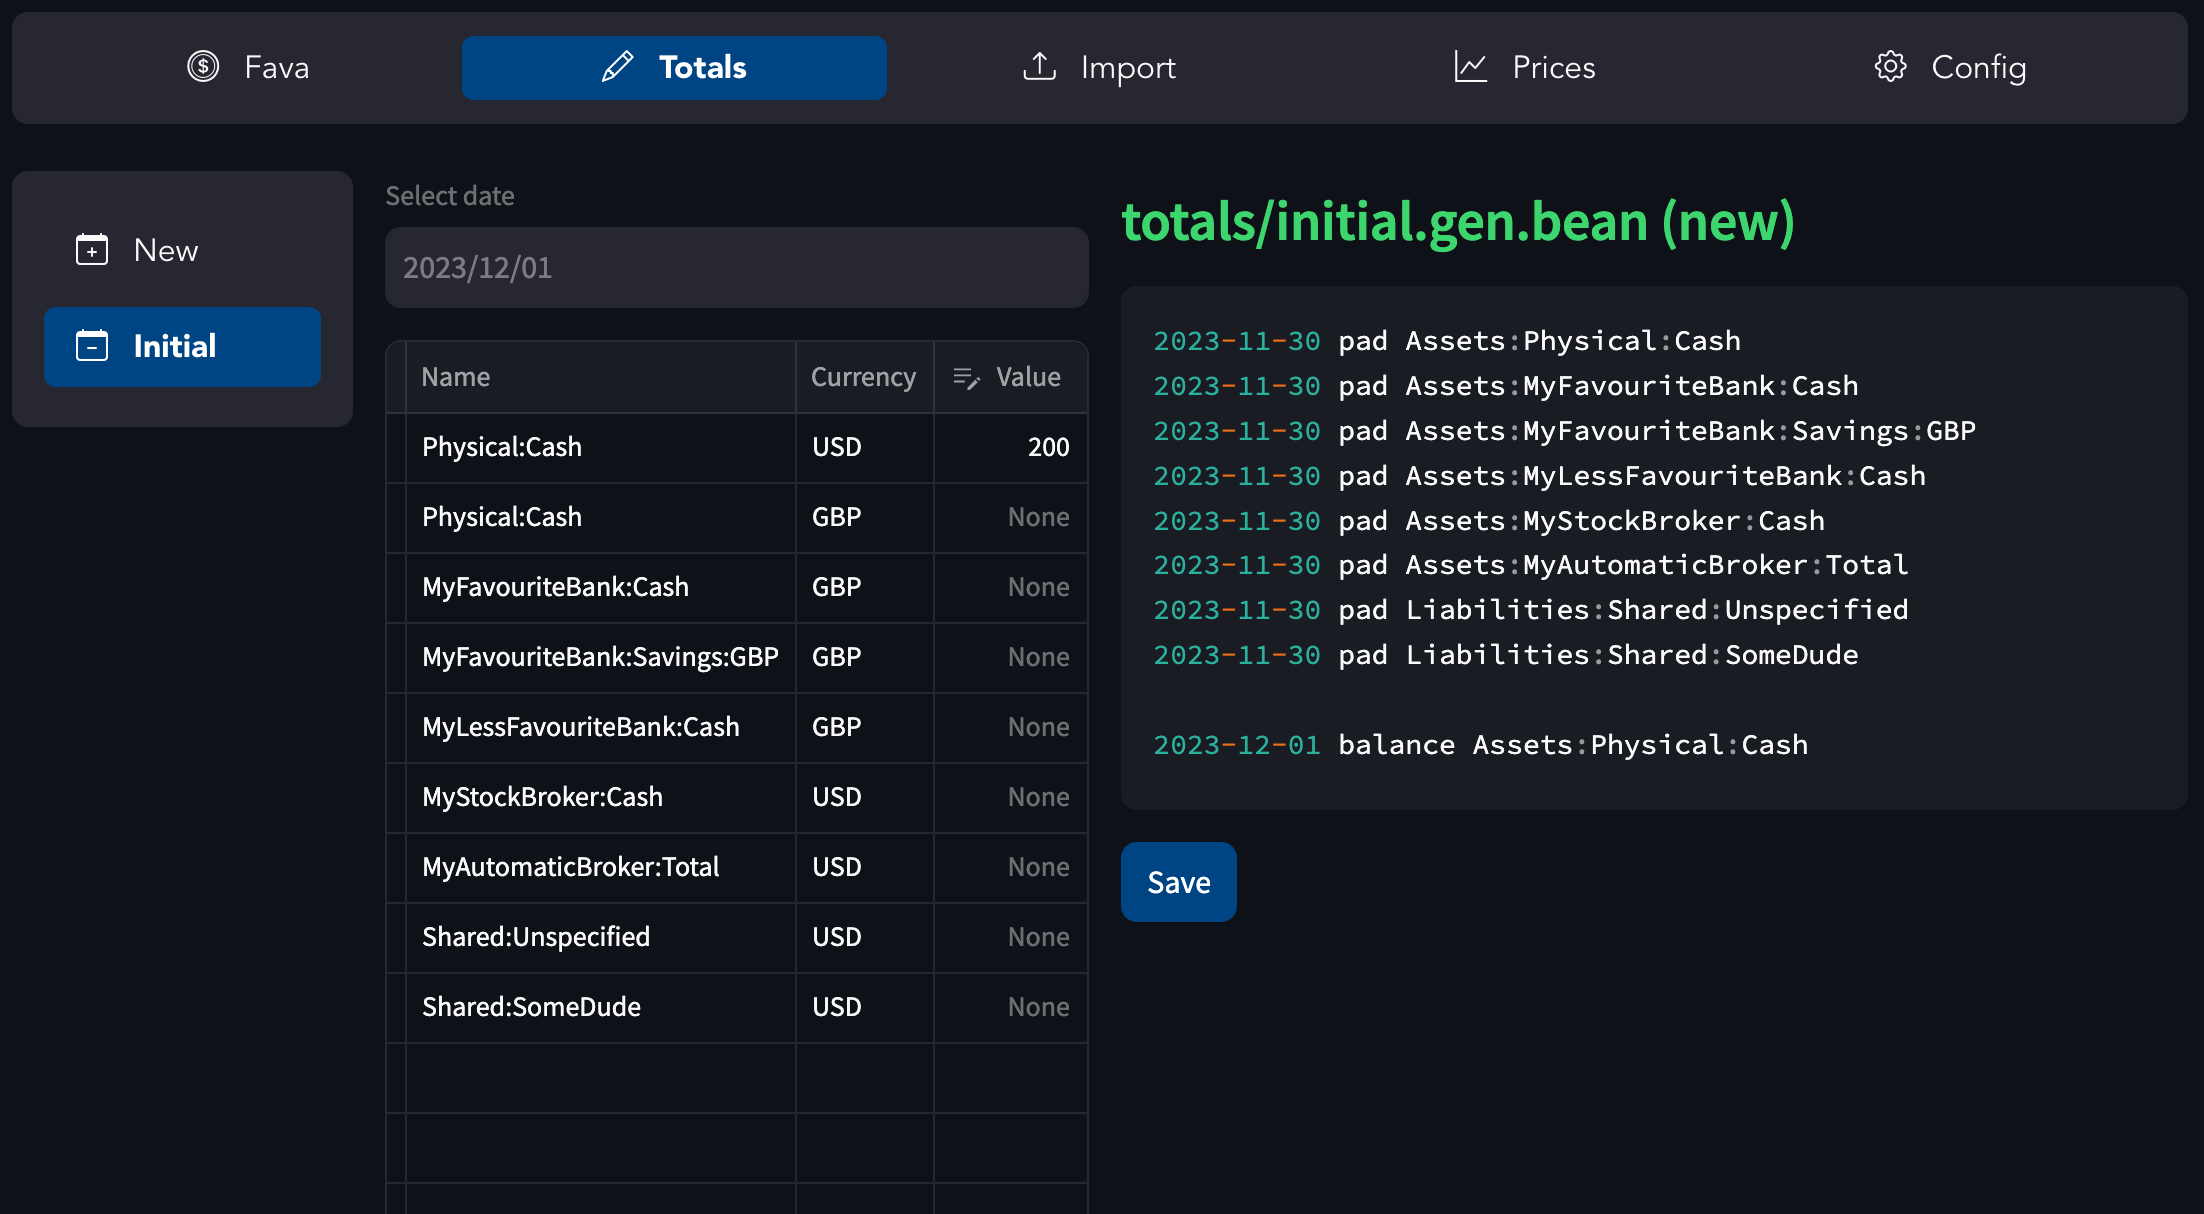2204x1214 pixels.
Task: Switch to the Totals tab
Action: coord(674,68)
